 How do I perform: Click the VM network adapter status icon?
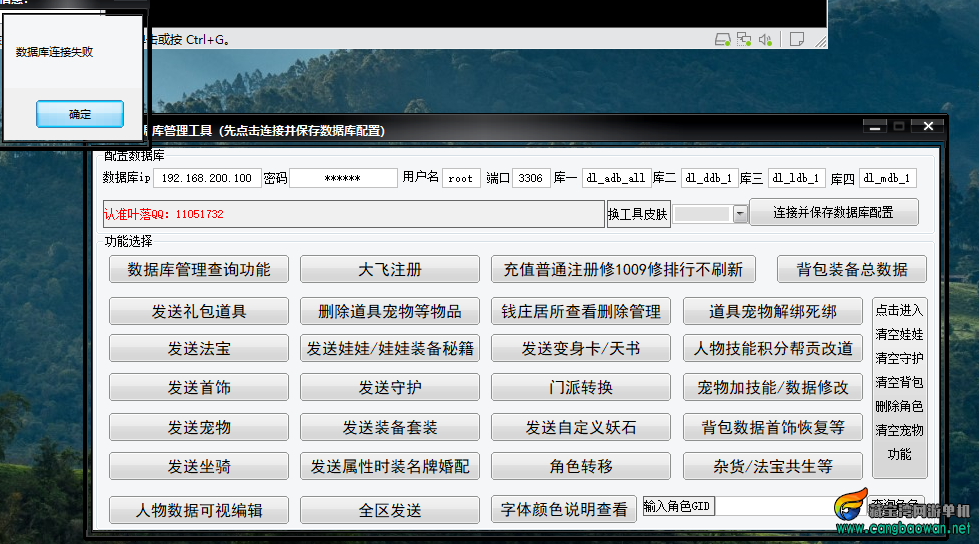744,39
